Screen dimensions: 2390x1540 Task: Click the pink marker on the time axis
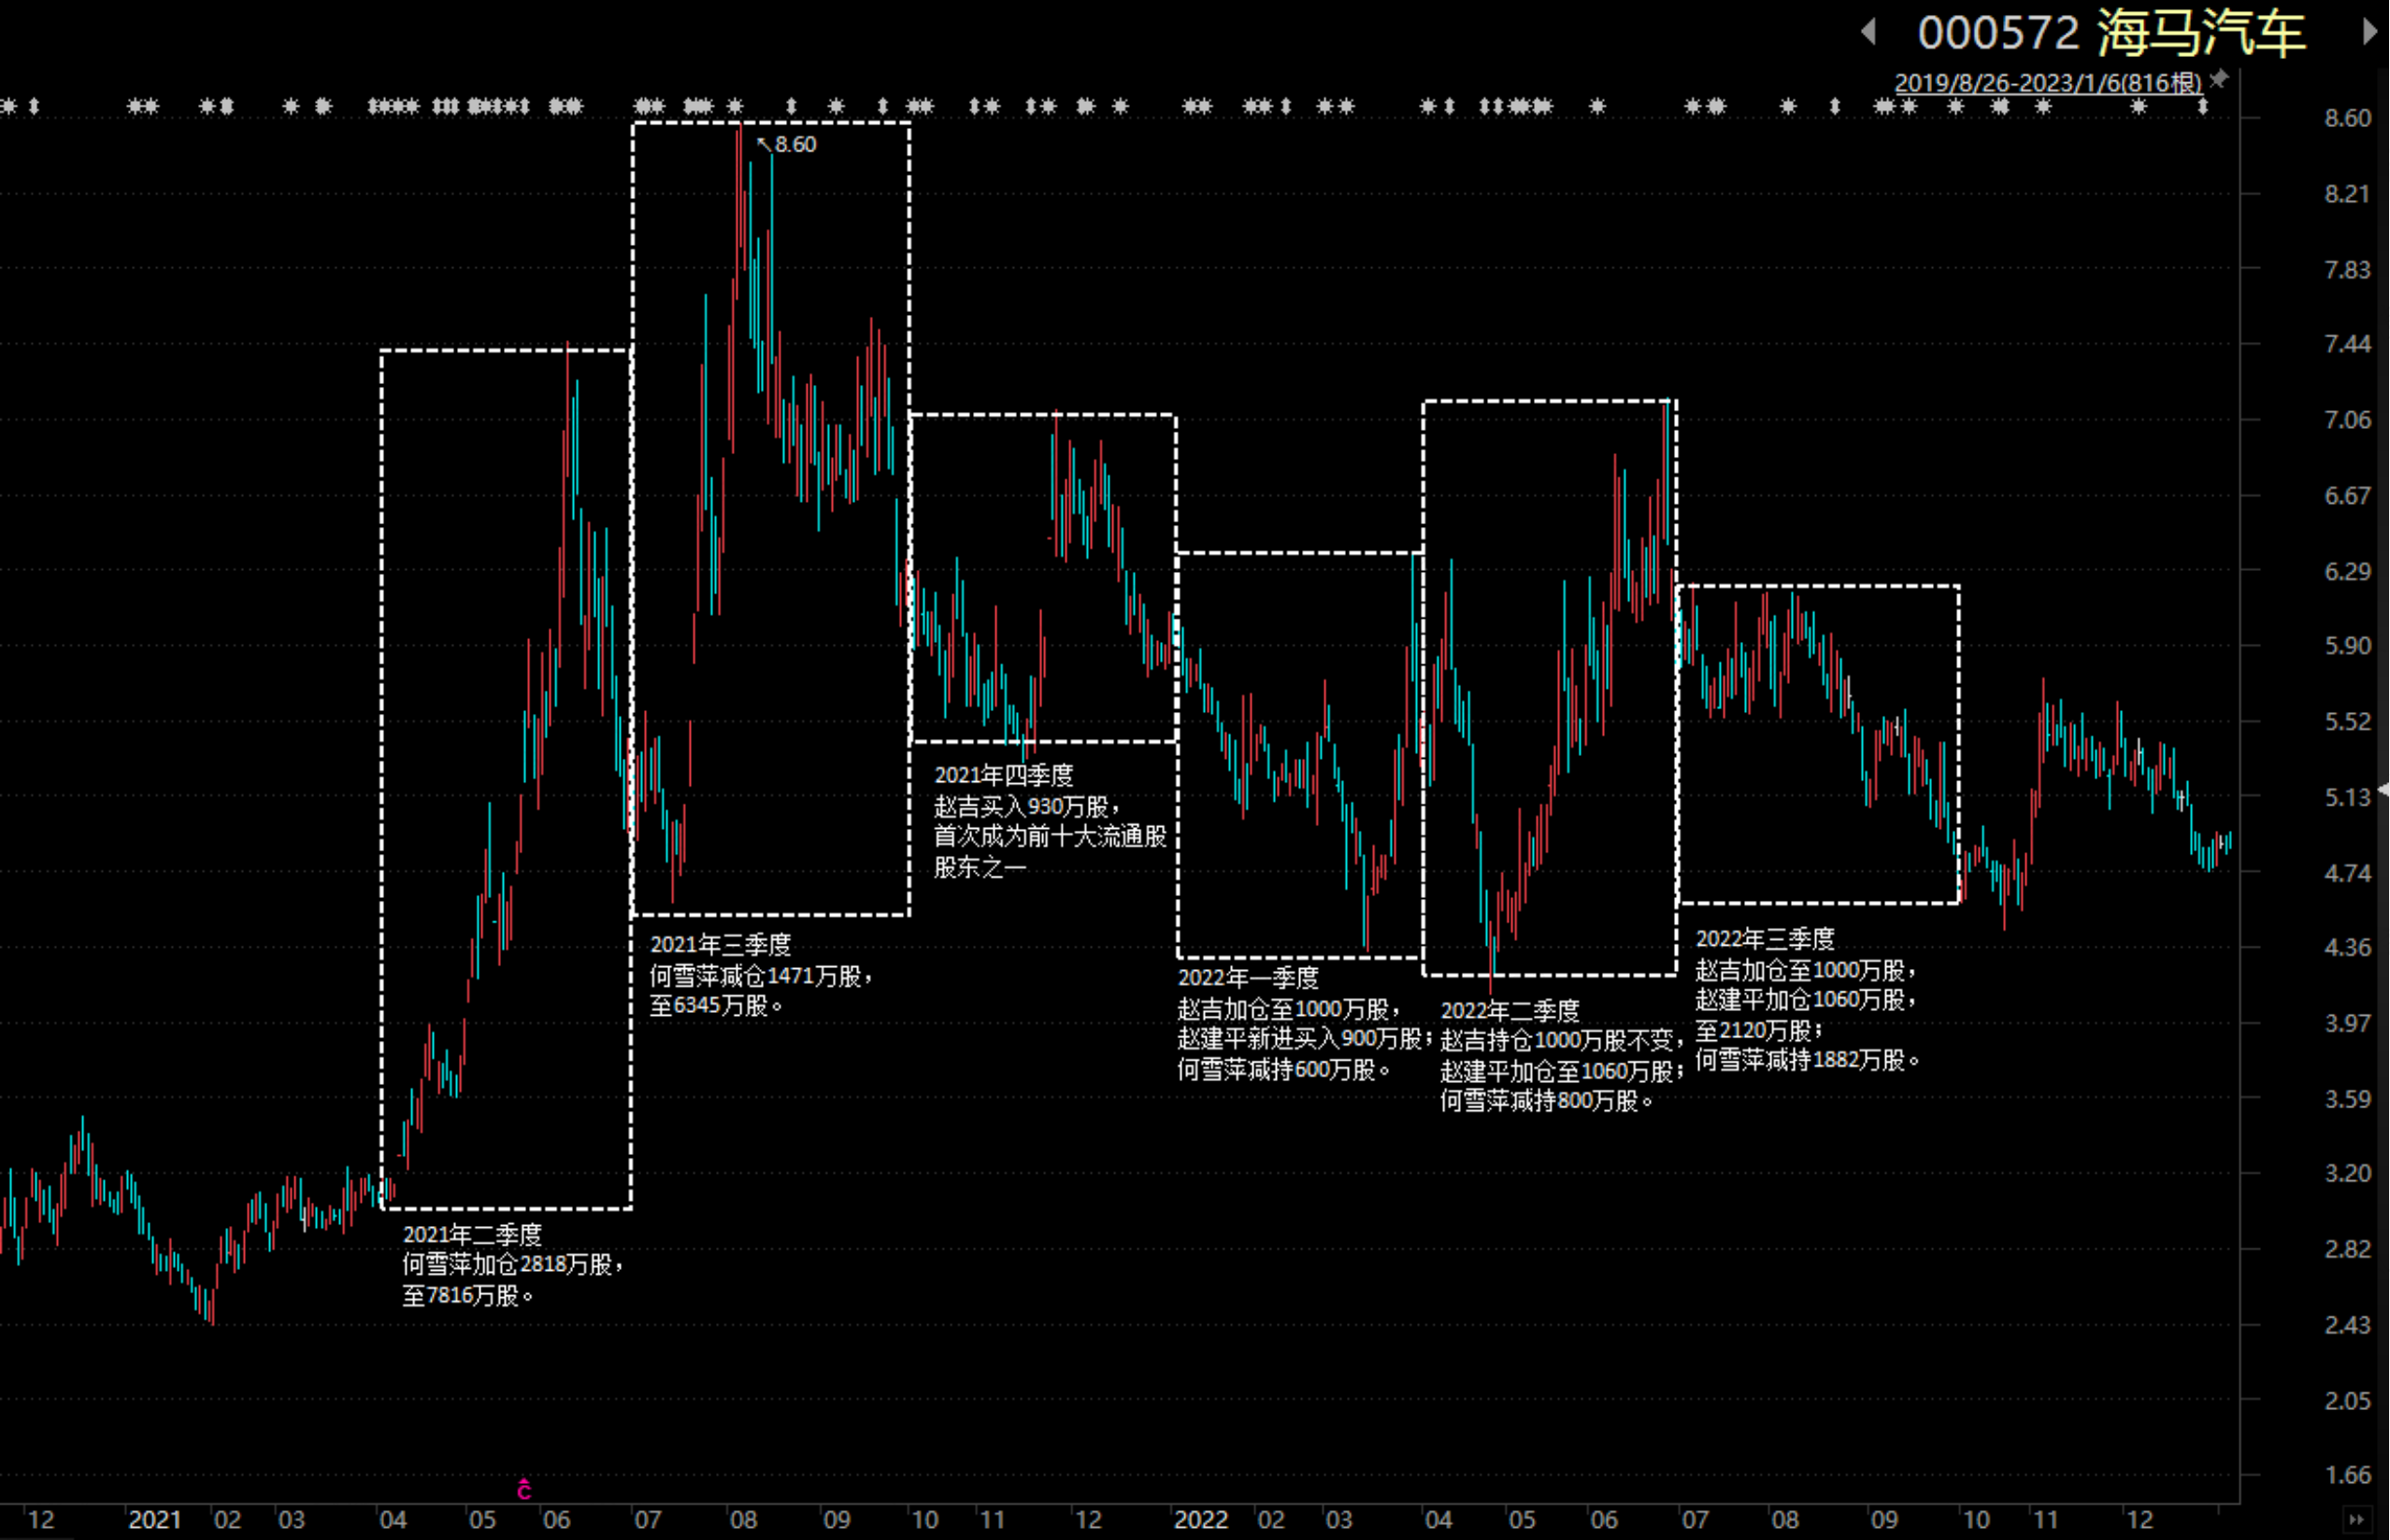(x=524, y=1489)
